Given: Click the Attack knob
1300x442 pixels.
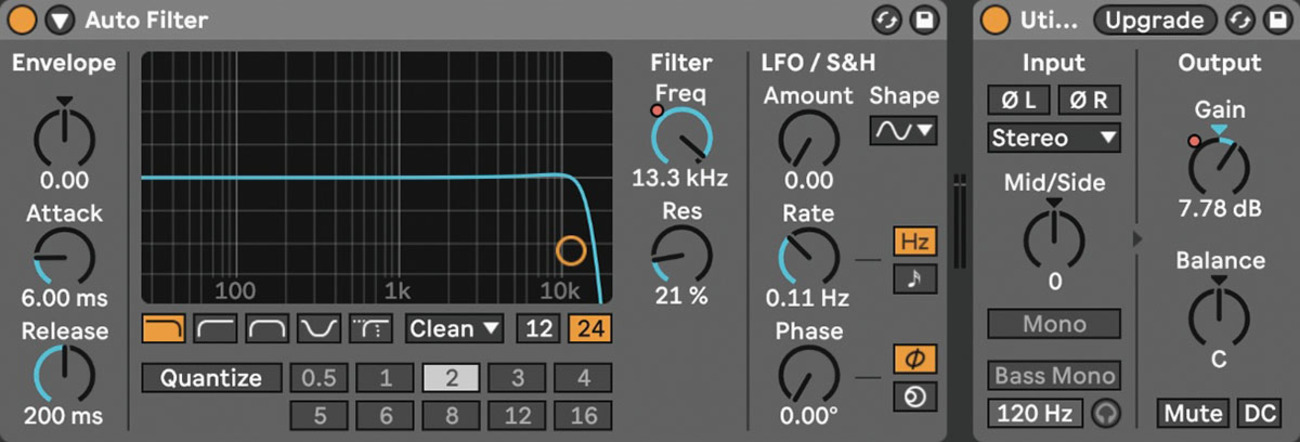Looking at the screenshot, I should click(65, 256).
